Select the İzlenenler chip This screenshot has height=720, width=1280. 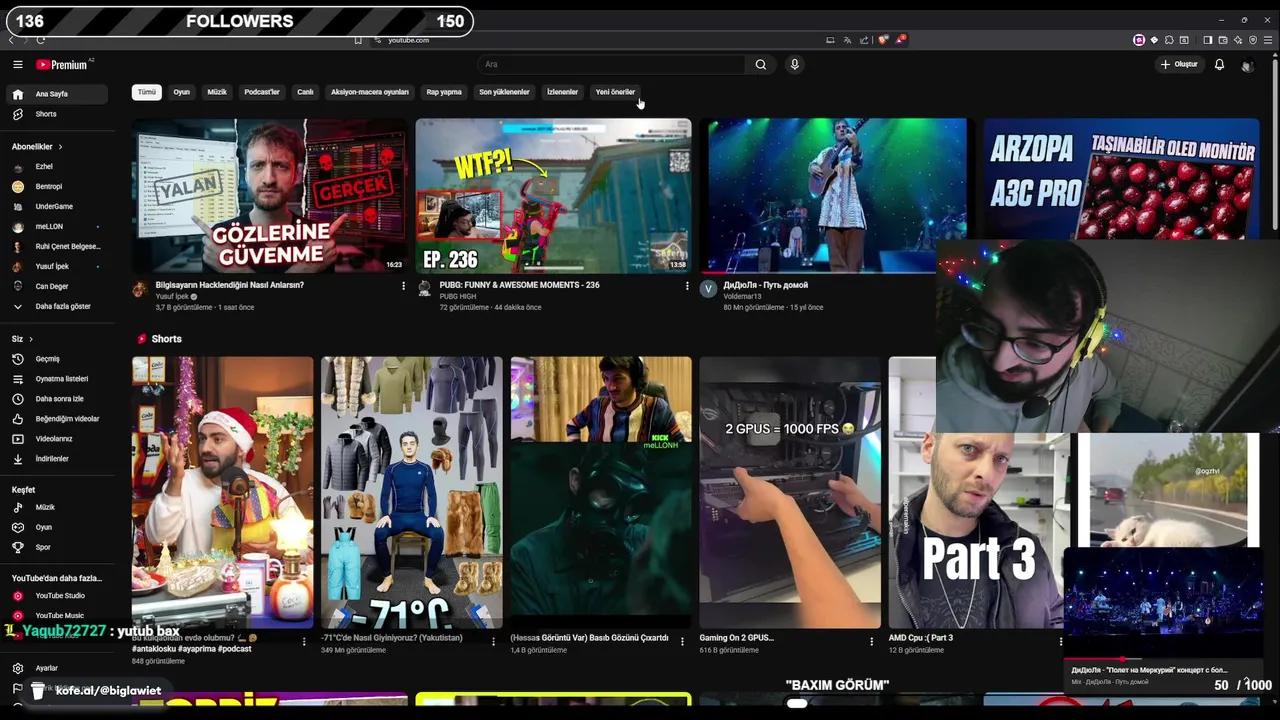562,92
